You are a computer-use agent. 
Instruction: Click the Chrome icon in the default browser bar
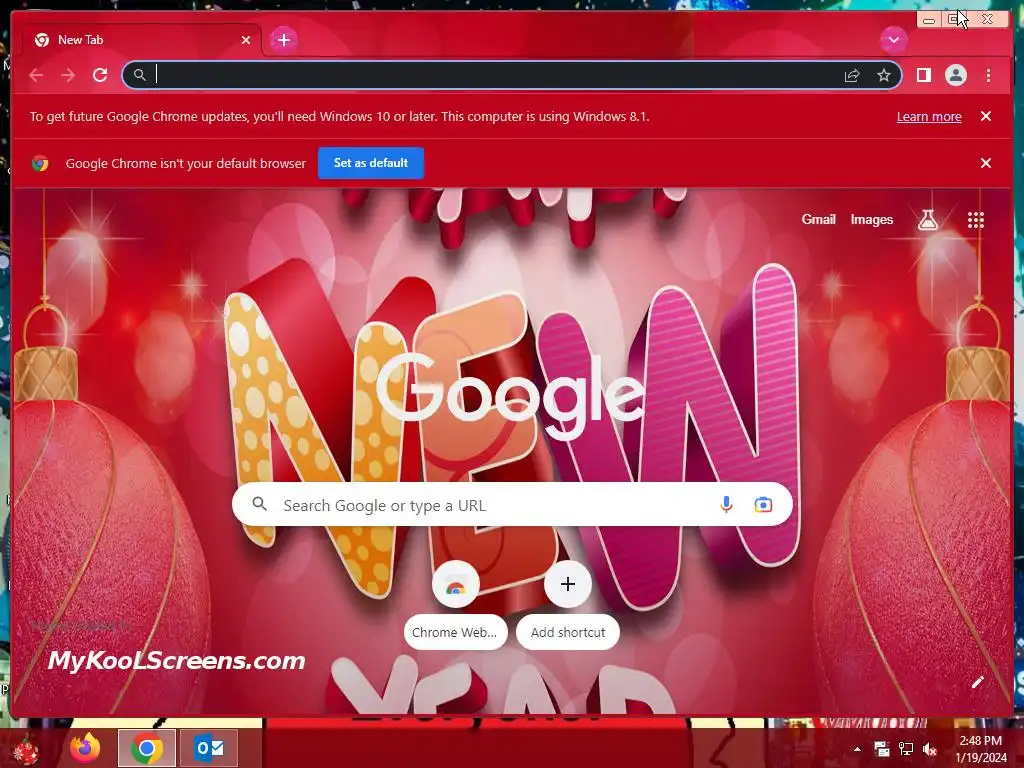pyautogui.click(x=40, y=163)
